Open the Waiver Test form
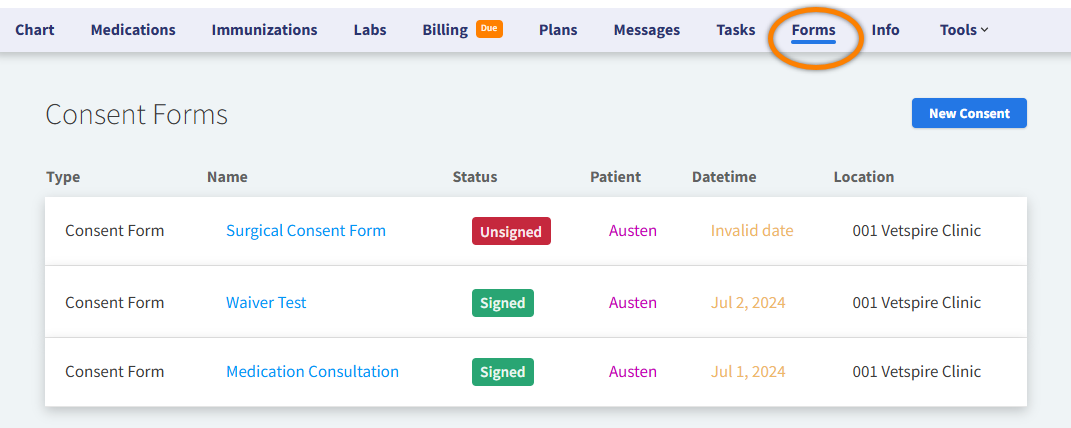The width and height of the screenshot is (1071, 428). pos(266,303)
